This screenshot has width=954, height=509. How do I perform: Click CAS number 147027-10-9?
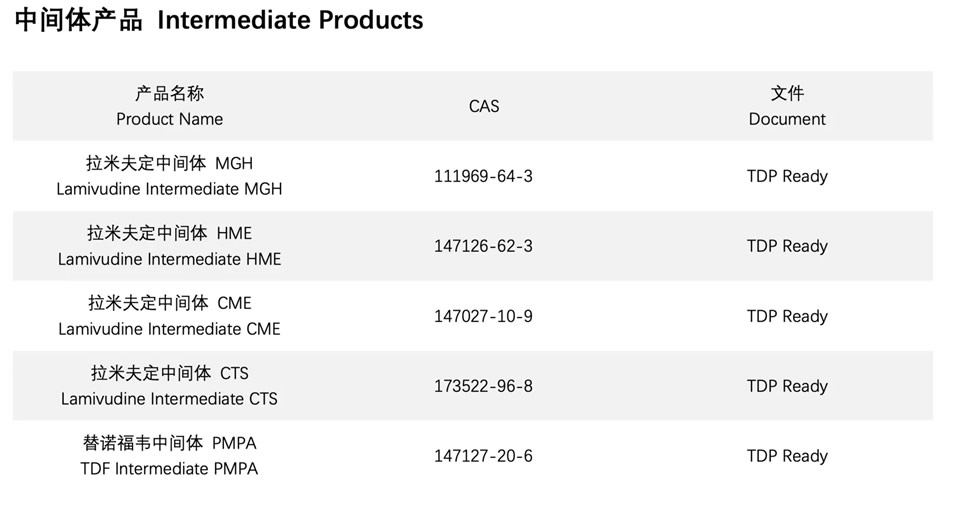tap(484, 316)
